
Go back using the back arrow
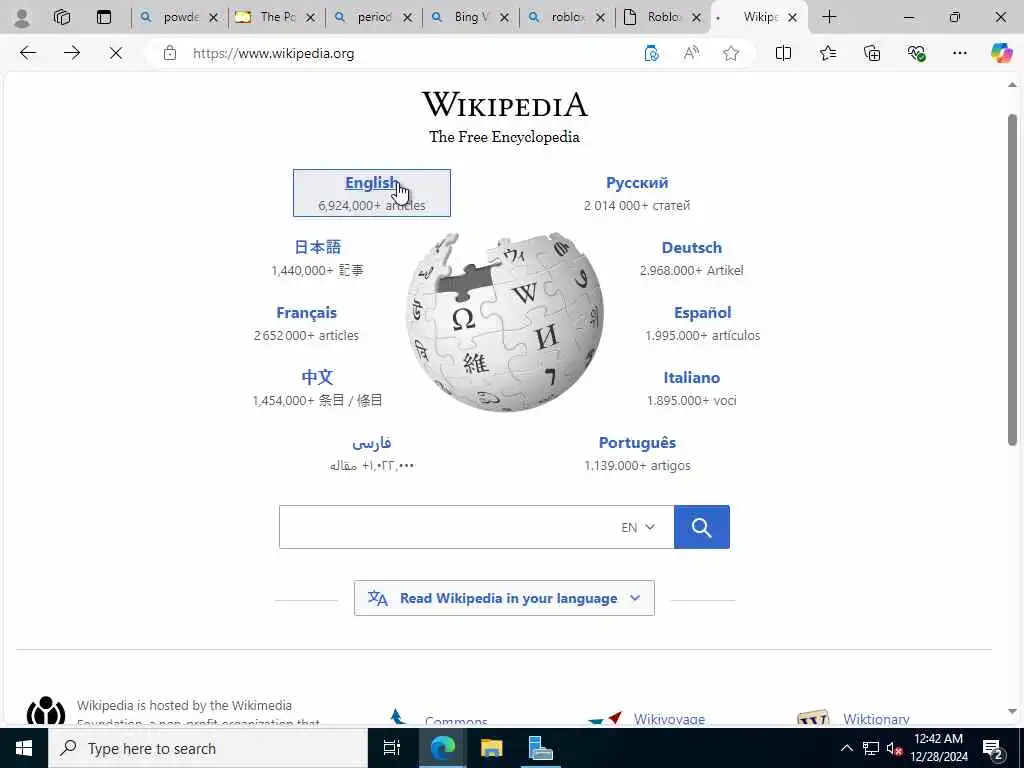pos(28,53)
